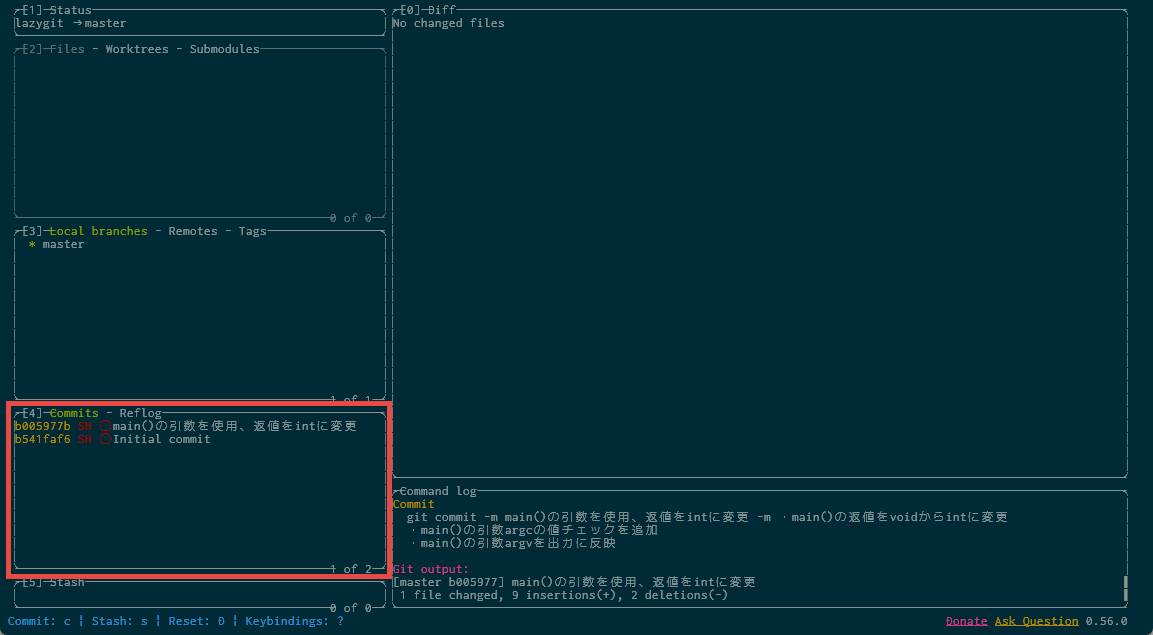Open the Ask Question link
Image resolution: width=1153 pixels, height=635 pixels.
1036,621
